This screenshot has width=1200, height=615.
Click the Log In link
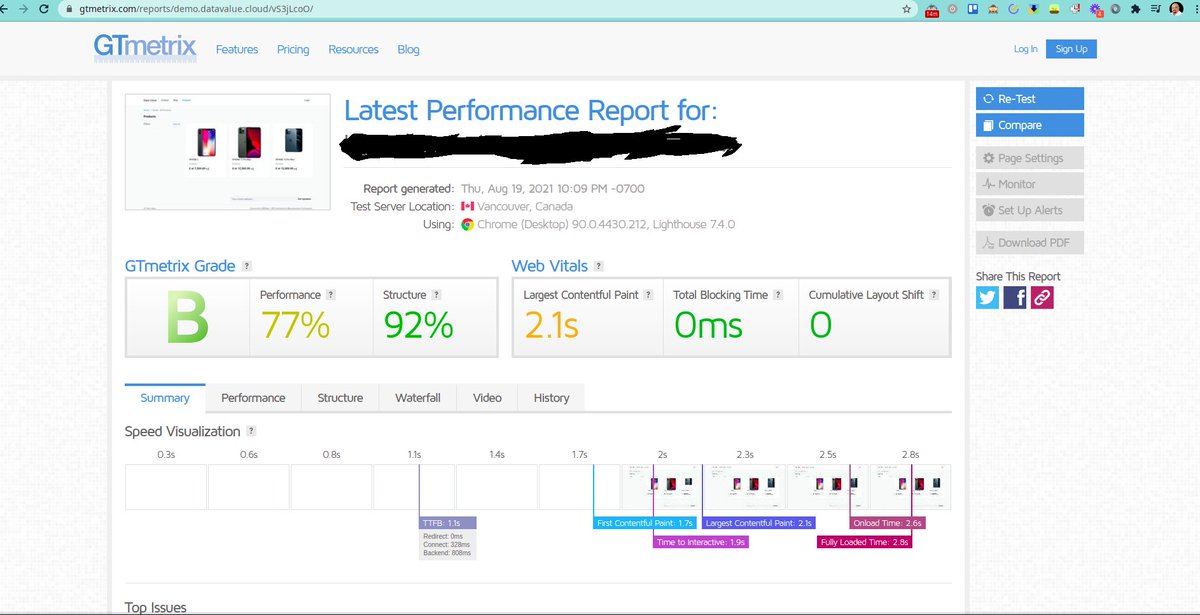(1025, 49)
